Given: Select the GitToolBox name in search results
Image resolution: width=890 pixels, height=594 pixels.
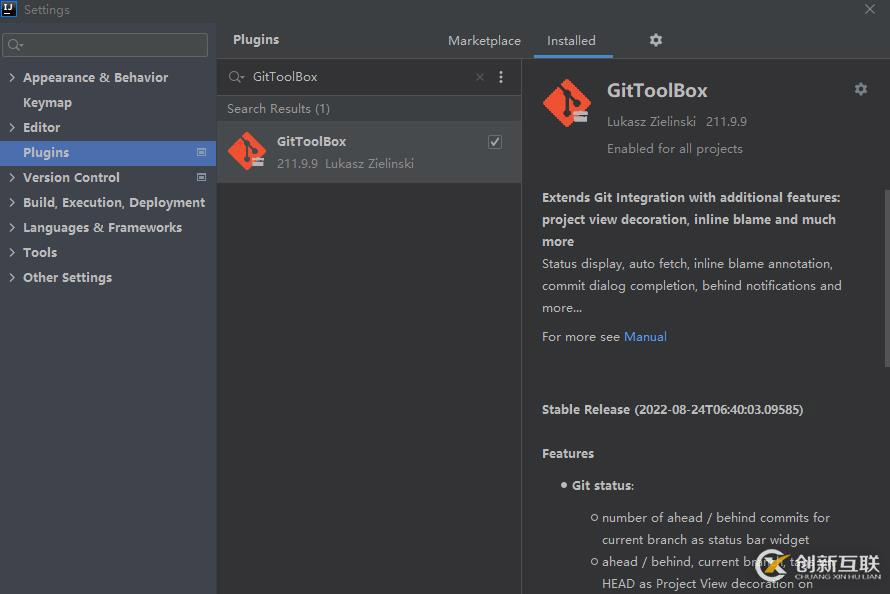Looking at the screenshot, I should 311,141.
